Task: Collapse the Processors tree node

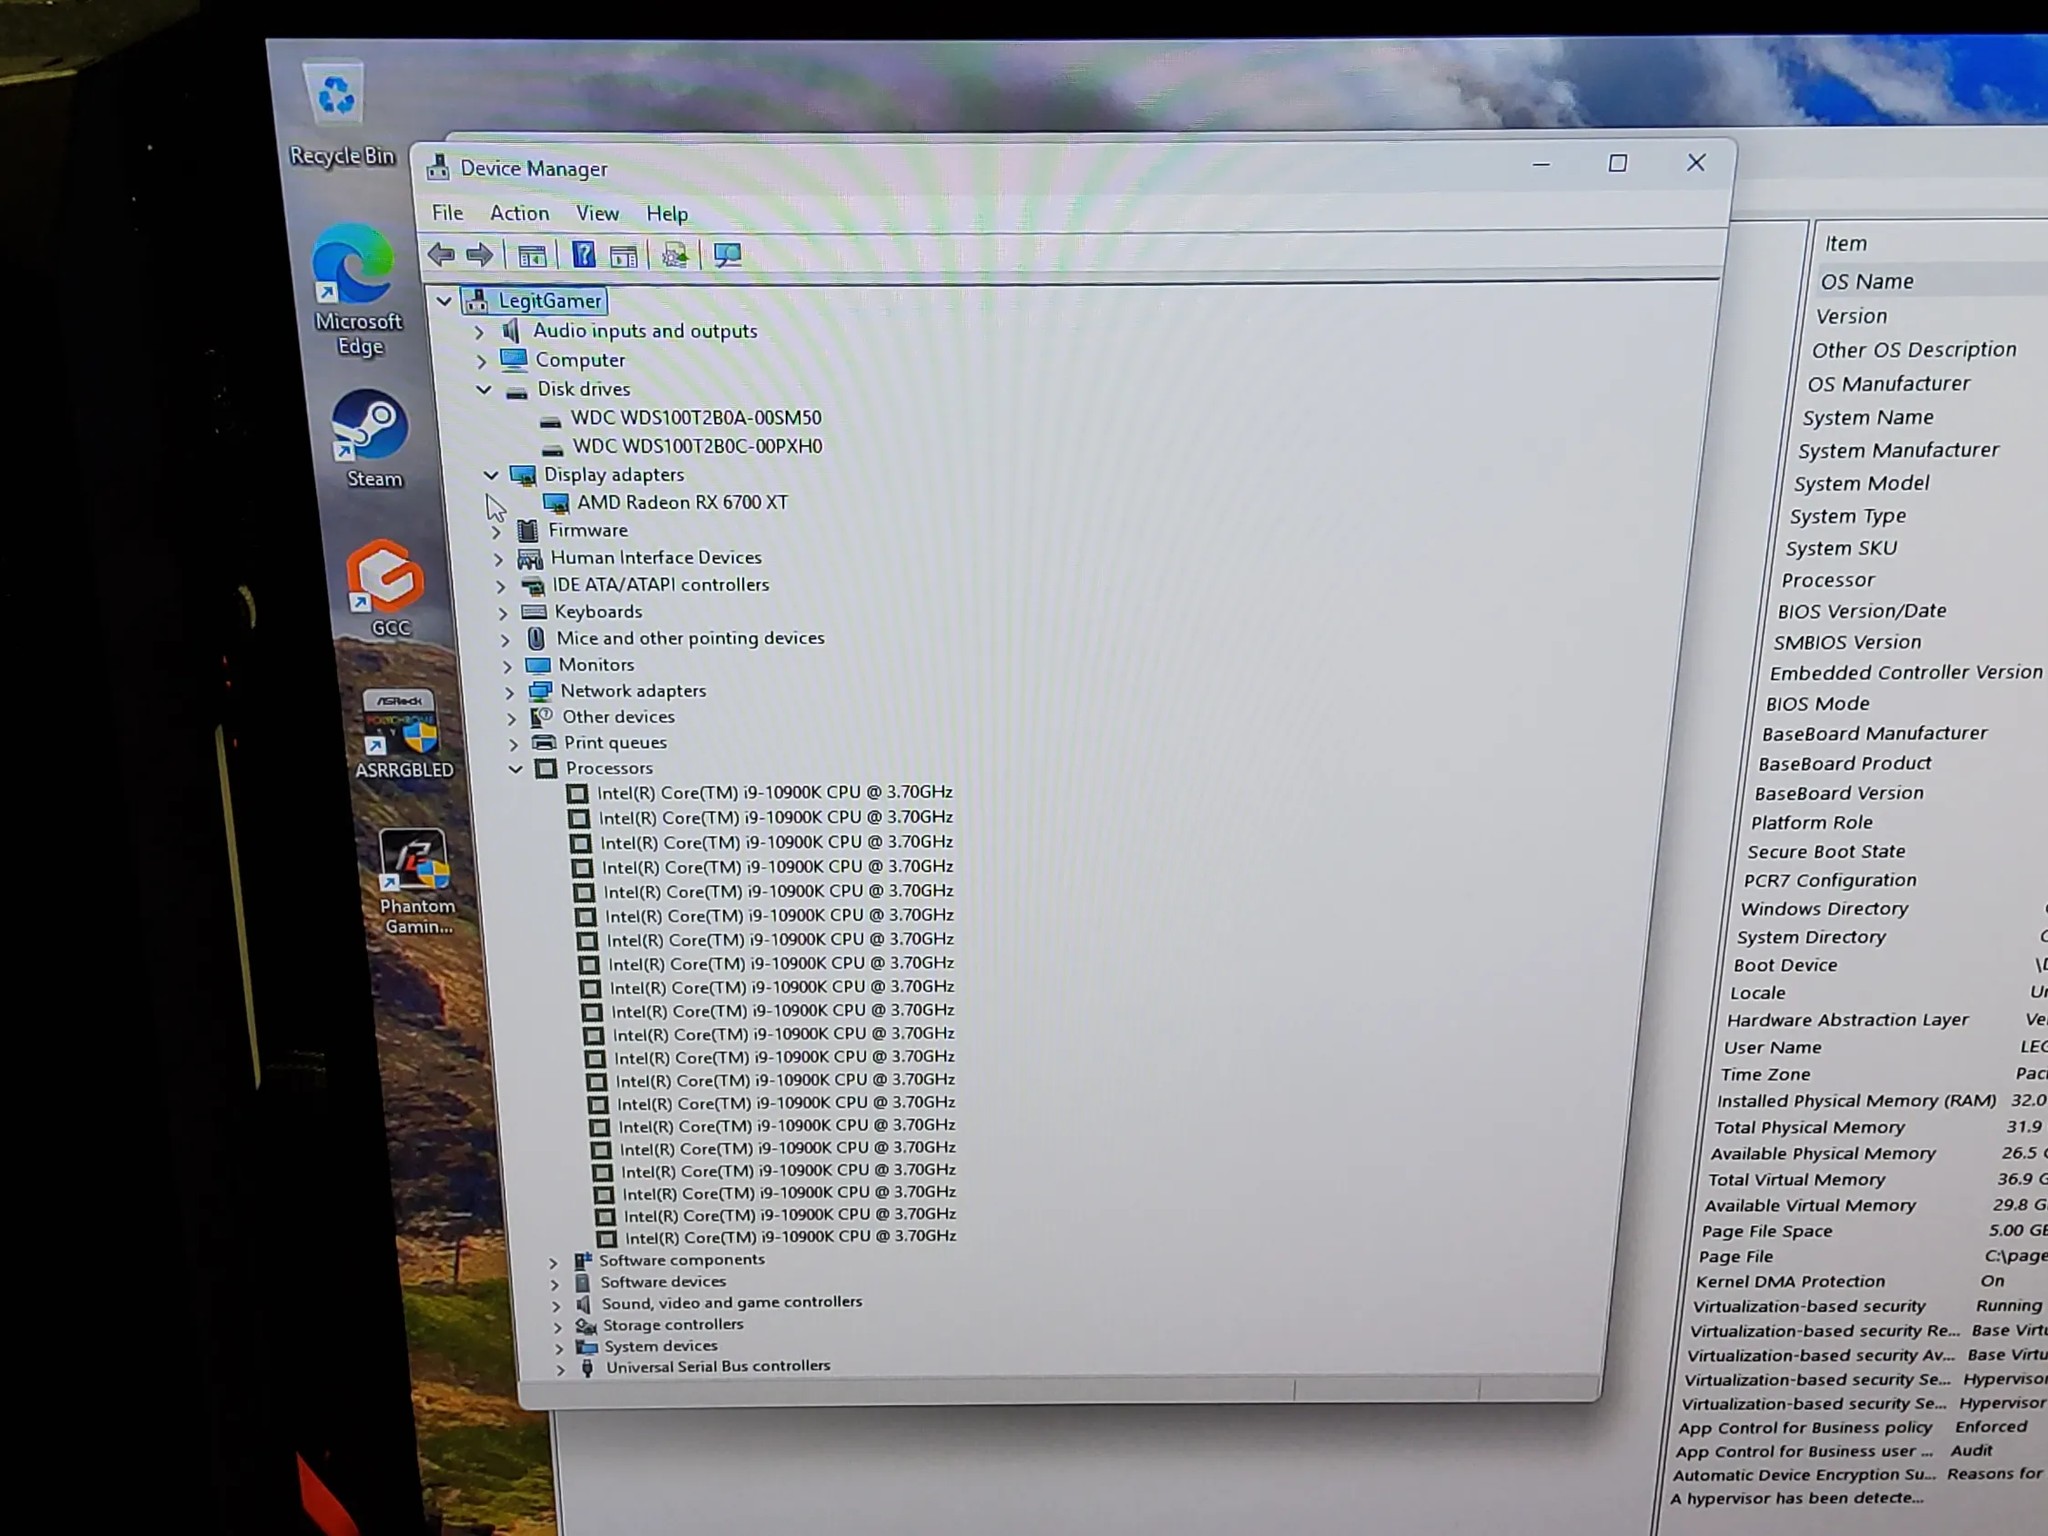Action: [x=515, y=769]
